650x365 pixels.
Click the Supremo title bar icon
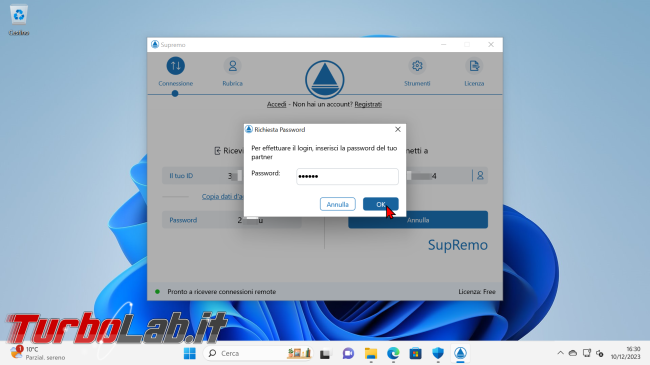point(155,44)
